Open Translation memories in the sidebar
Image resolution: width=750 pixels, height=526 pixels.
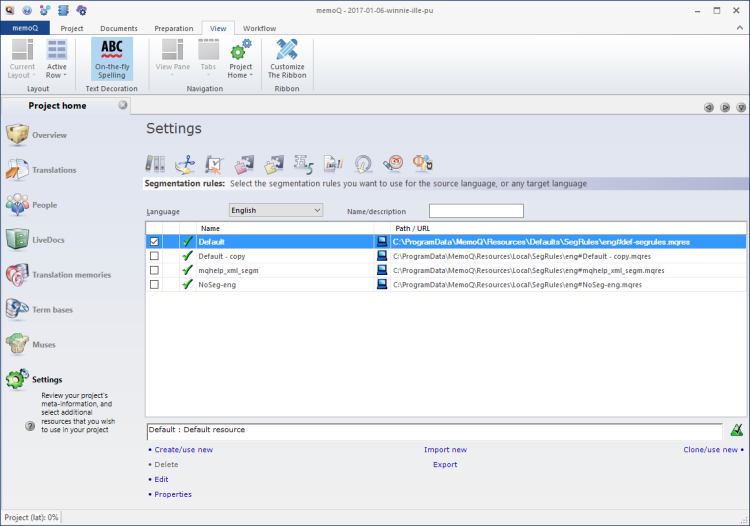[71, 275]
